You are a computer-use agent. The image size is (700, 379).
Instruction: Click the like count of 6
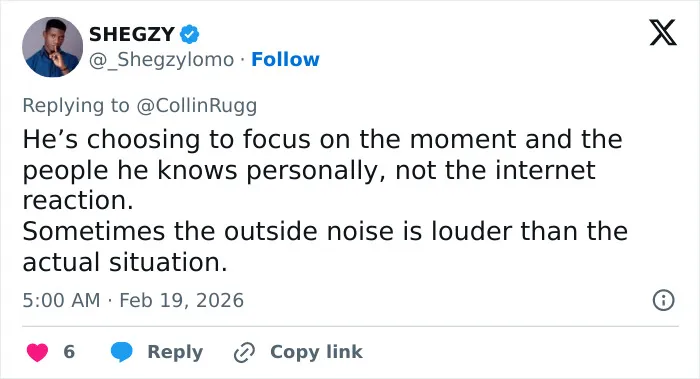pos(69,352)
